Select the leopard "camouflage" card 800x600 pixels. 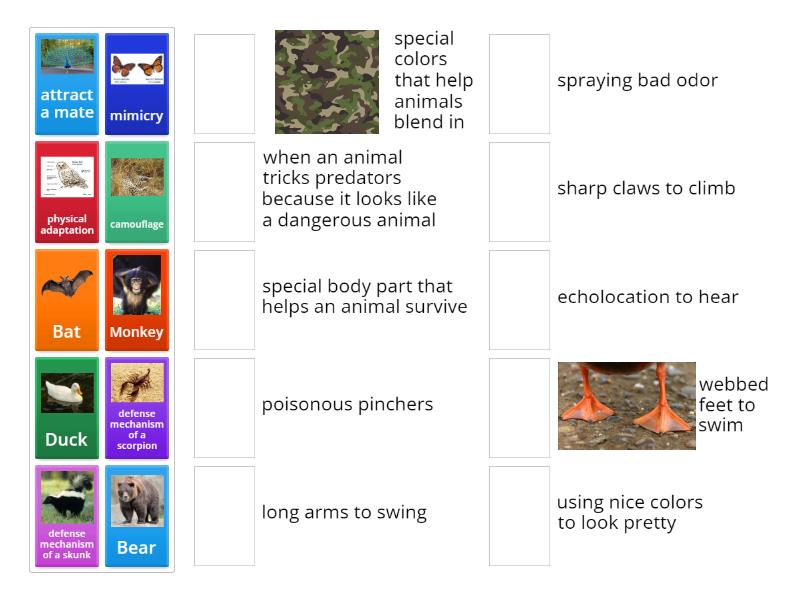[136, 190]
